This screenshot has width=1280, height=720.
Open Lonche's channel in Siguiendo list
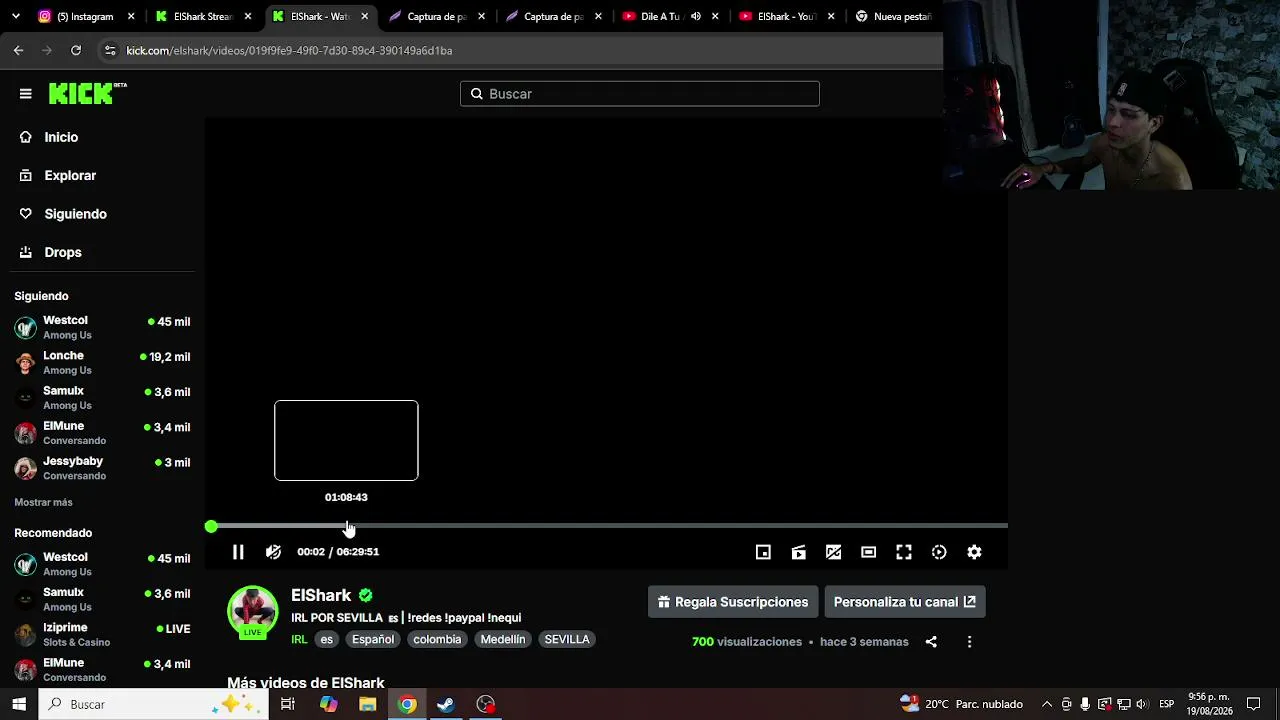point(102,362)
